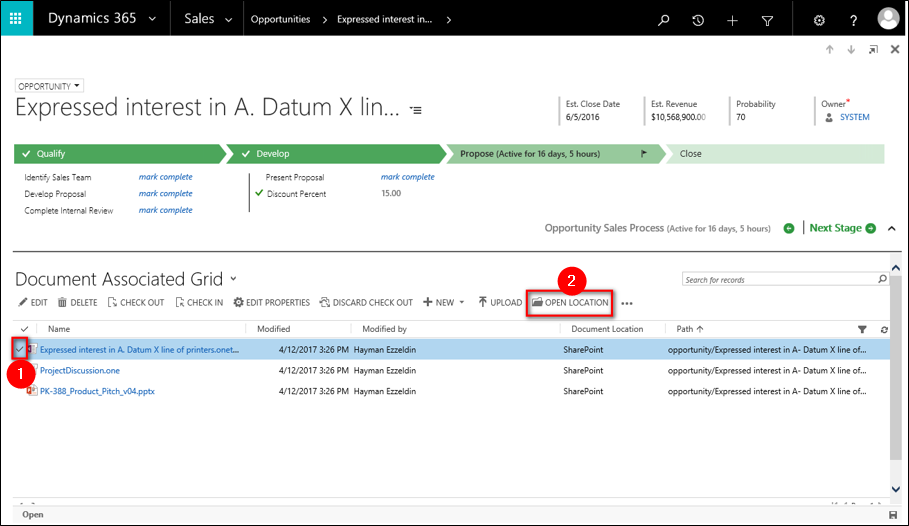Click the plus quick create icon

732,20
